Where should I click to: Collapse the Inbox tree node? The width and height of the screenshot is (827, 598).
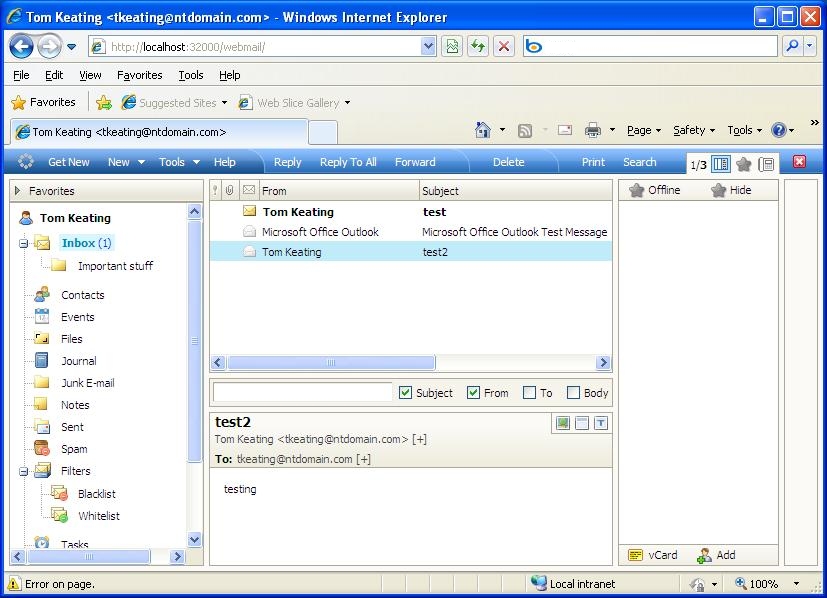click(23, 243)
